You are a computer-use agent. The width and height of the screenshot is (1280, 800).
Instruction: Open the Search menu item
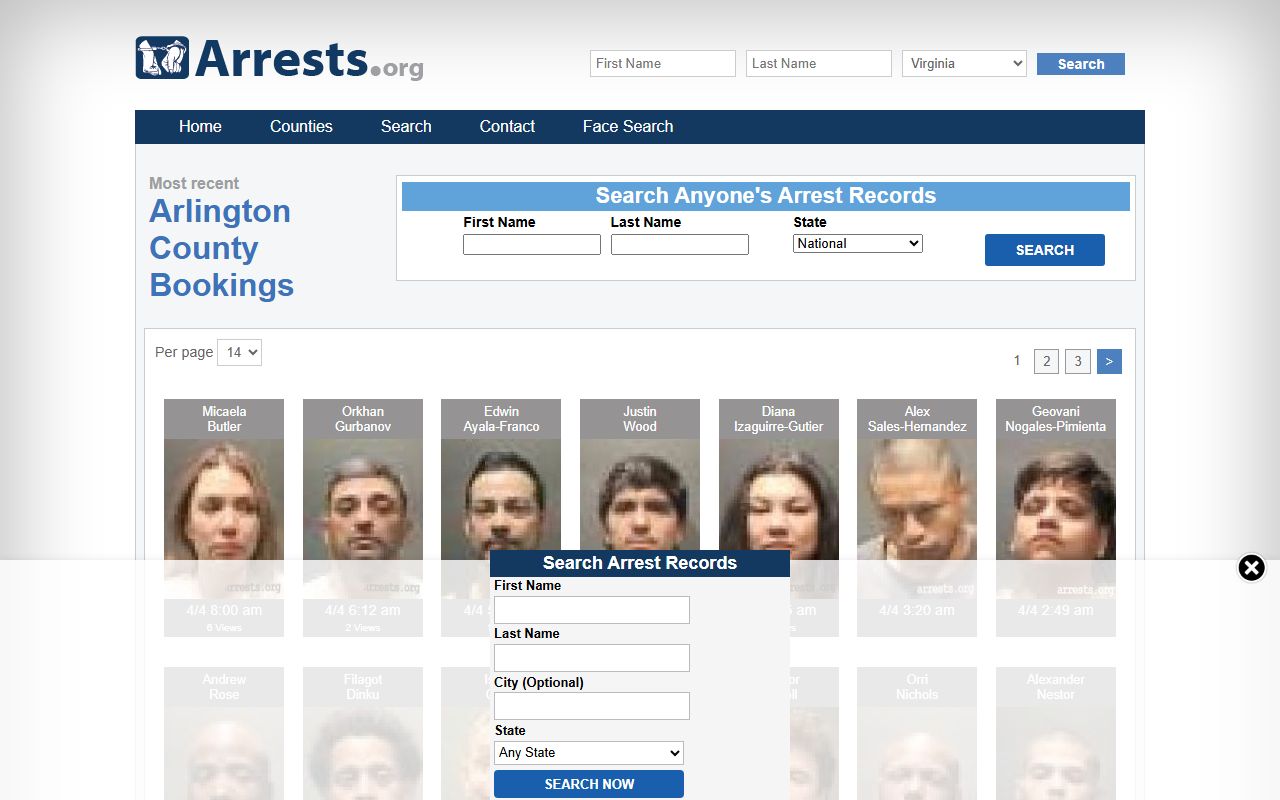(406, 126)
